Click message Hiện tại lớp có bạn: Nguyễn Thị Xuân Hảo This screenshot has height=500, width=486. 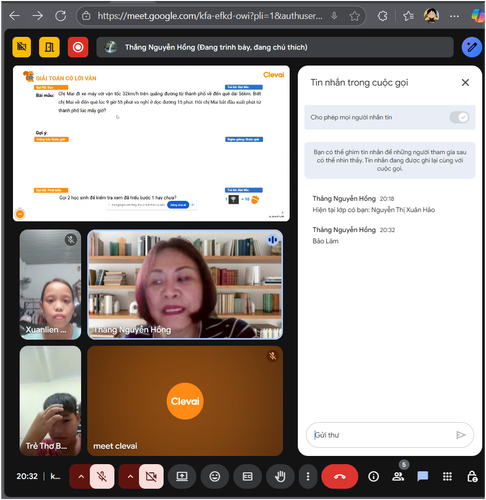(374, 210)
